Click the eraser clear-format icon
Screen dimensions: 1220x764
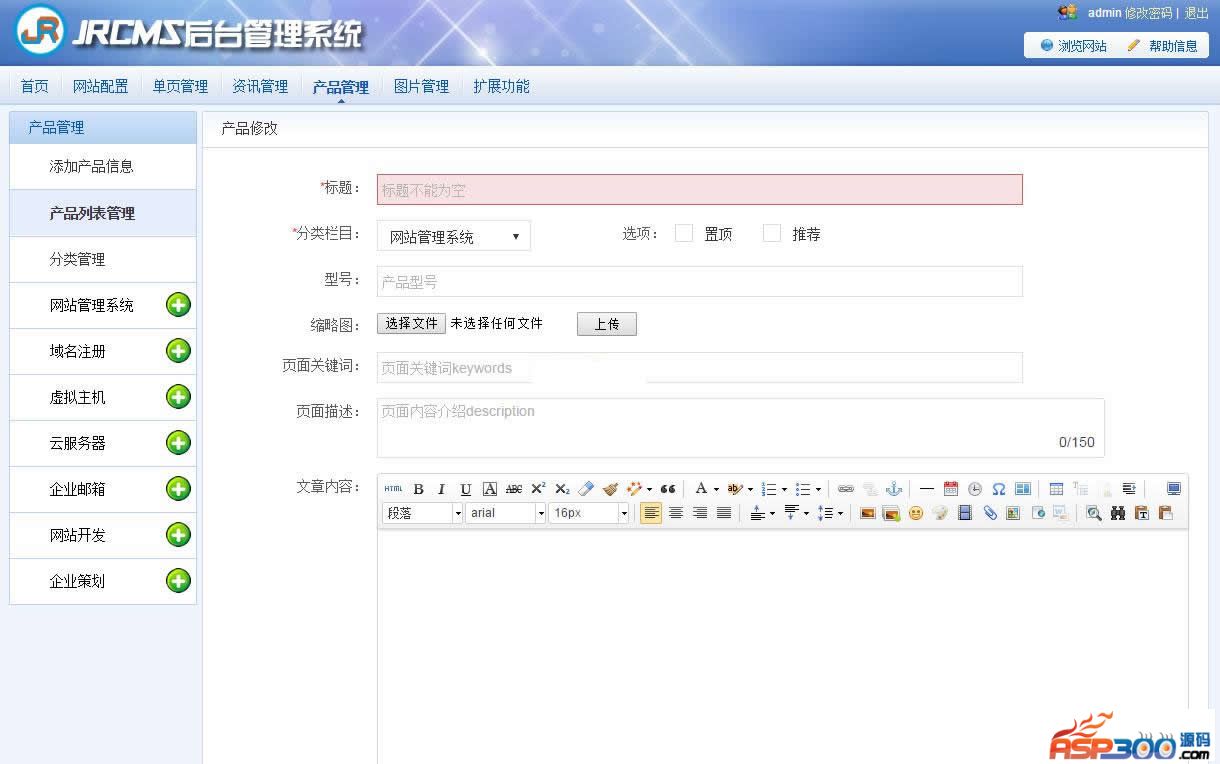pos(586,489)
